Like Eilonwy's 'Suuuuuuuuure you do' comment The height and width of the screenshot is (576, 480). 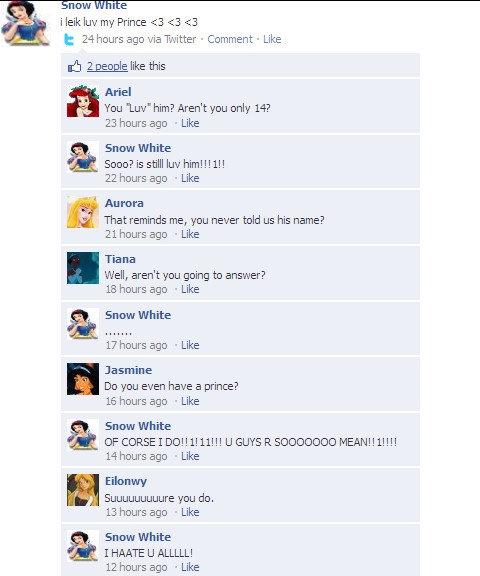click(x=190, y=512)
